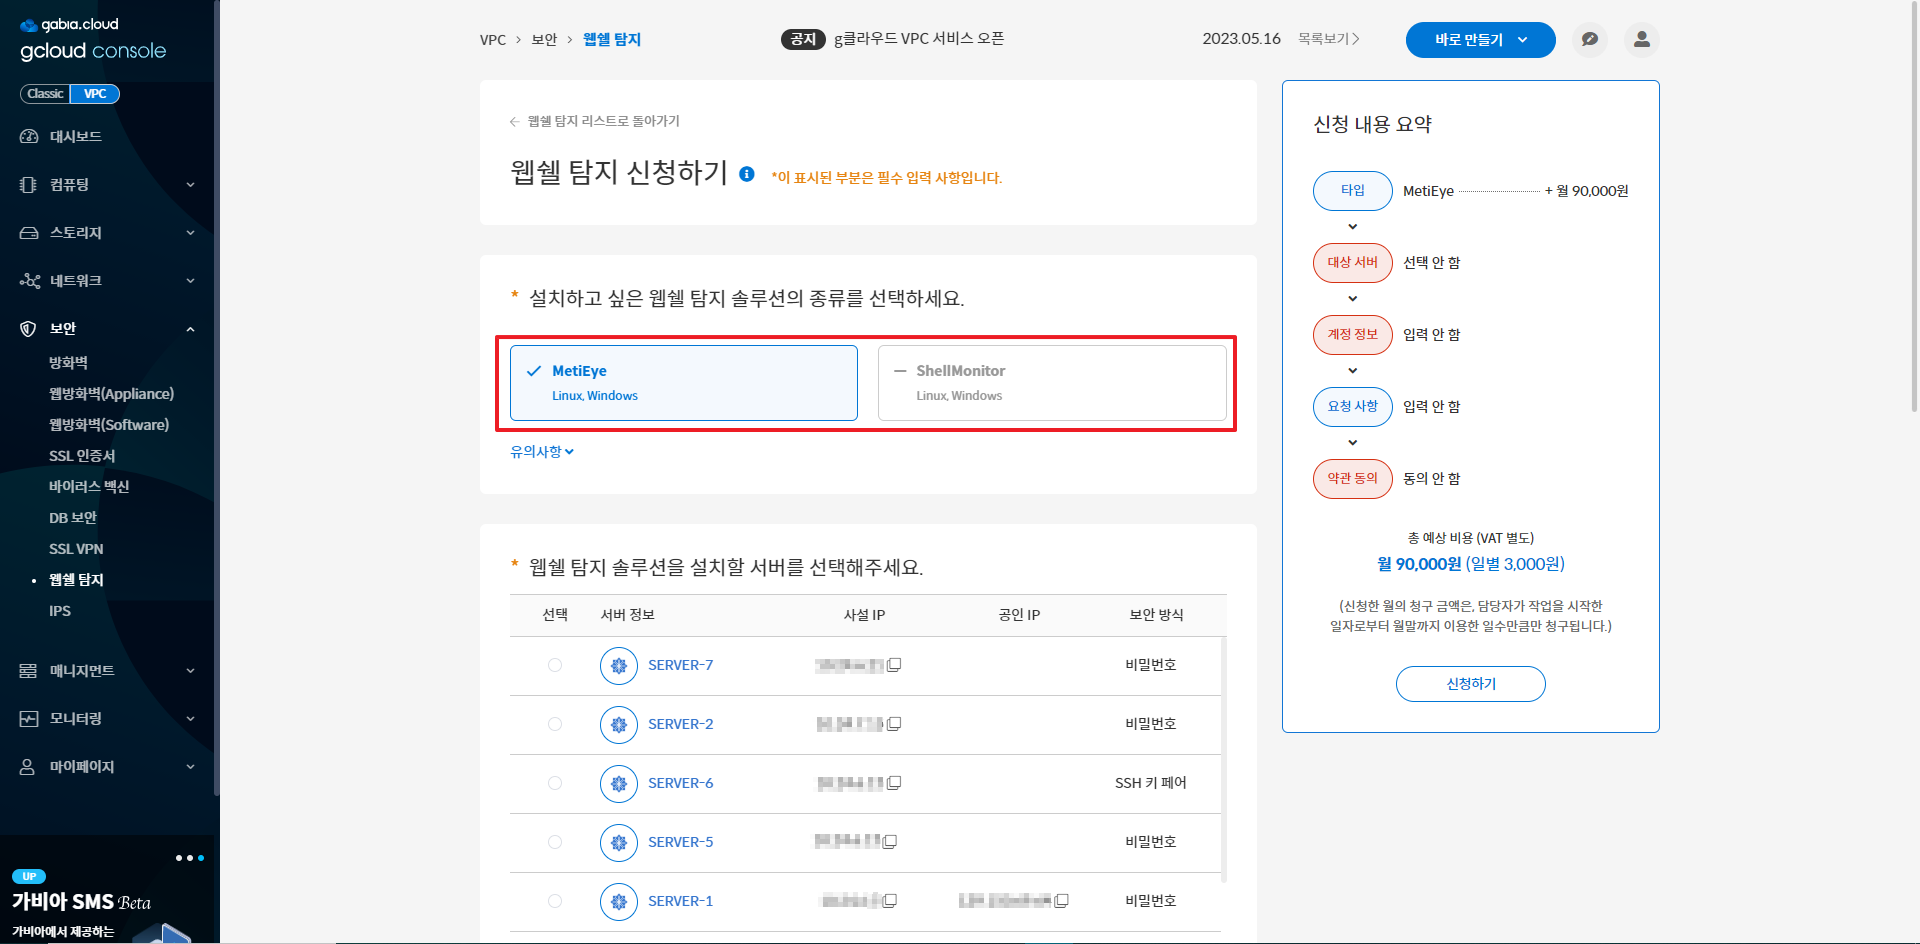Click the SERVER-5 server icon
This screenshot has width=1920, height=944.
[x=619, y=842]
